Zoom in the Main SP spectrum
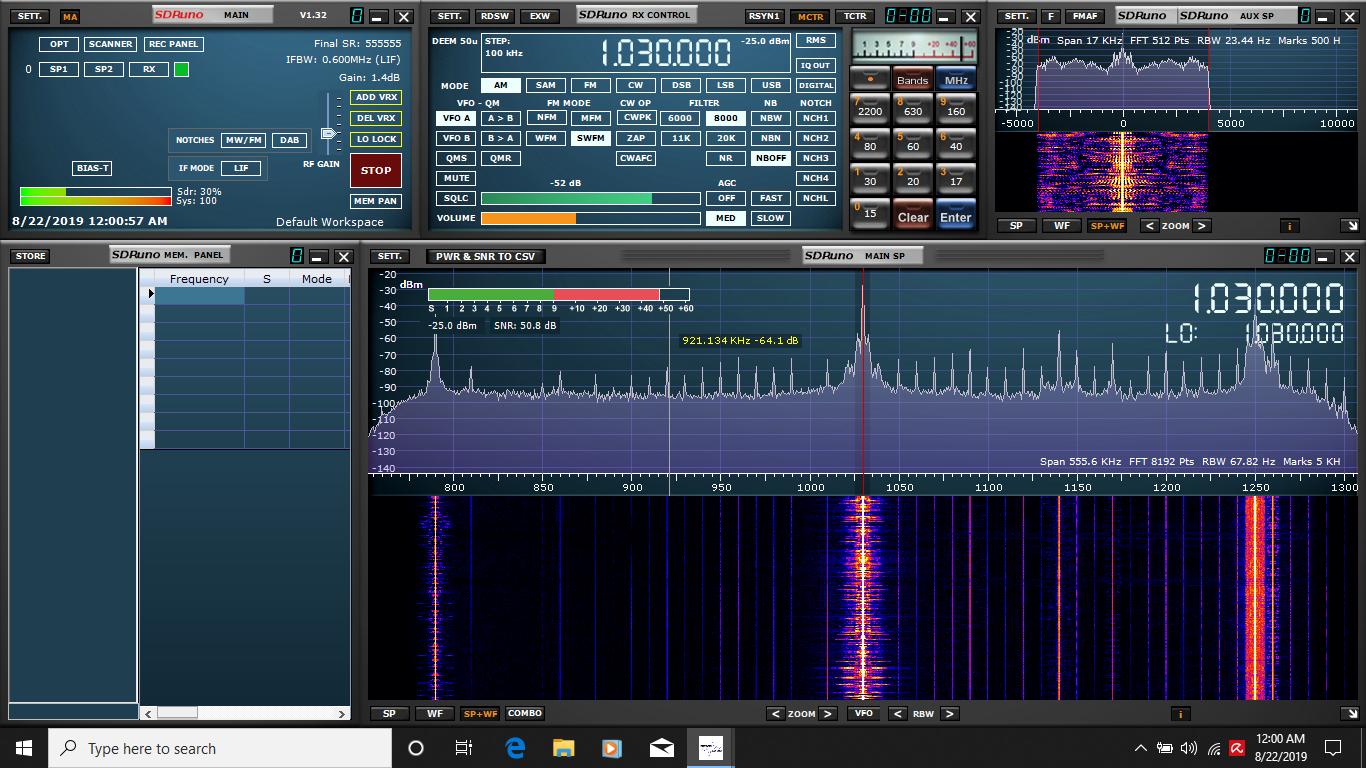Image resolution: width=1366 pixels, height=768 pixels. coord(828,714)
